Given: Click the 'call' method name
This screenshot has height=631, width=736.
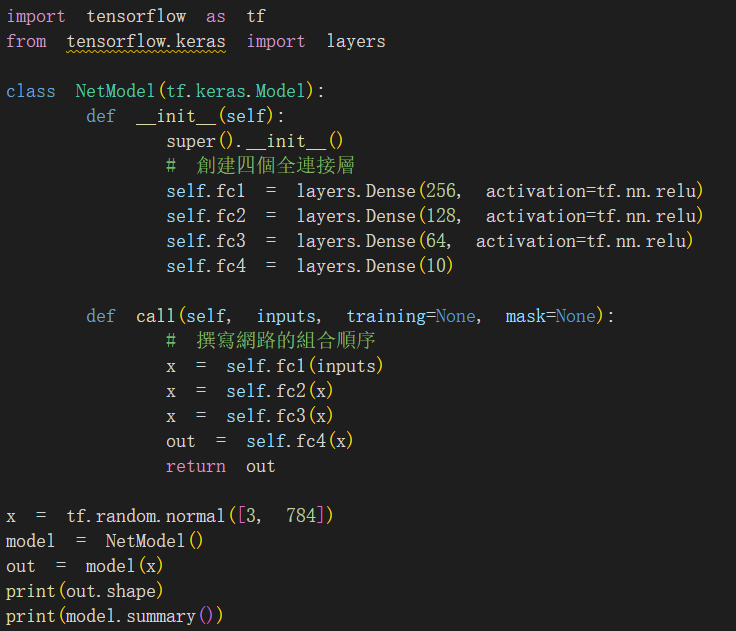Looking at the screenshot, I should 155,316.
